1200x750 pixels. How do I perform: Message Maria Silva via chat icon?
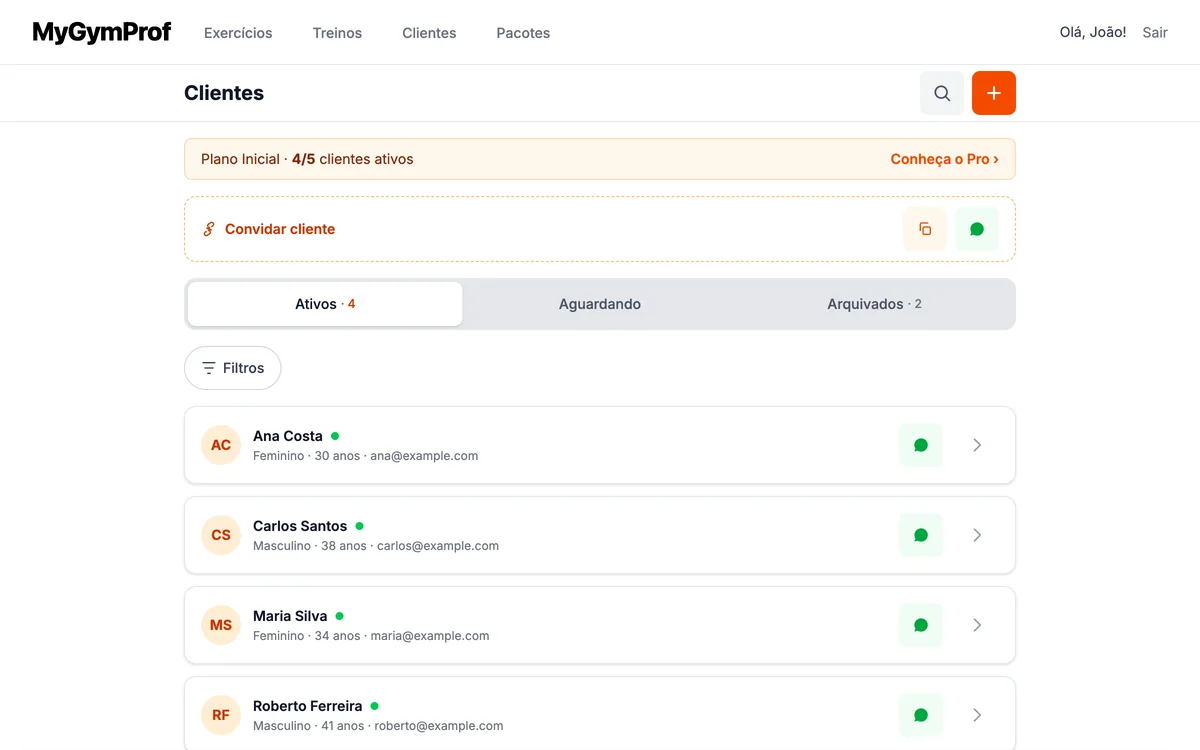click(x=921, y=625)
